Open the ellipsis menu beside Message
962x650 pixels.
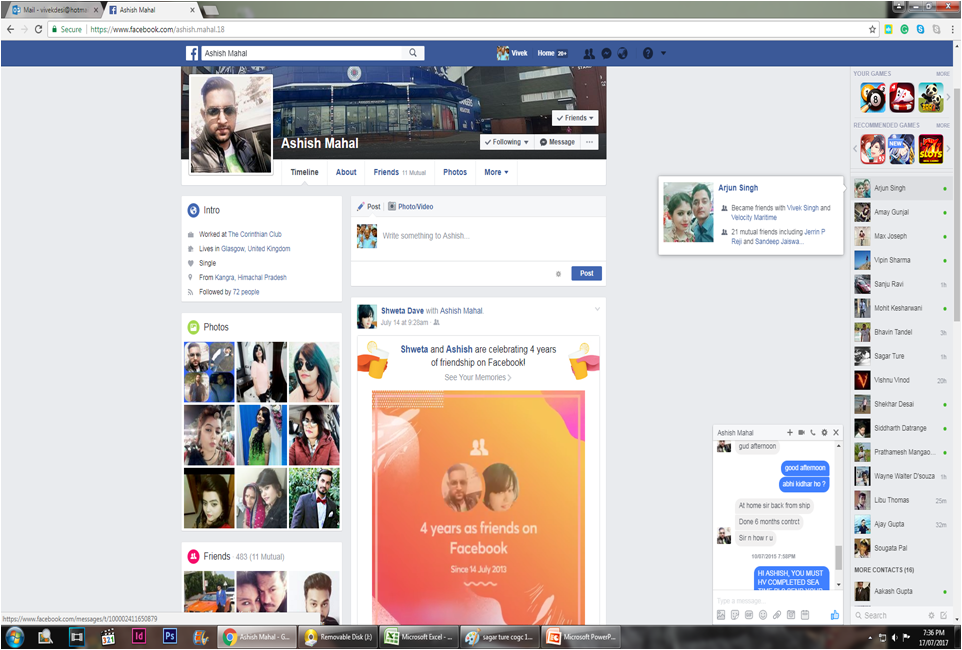[x=589, y=142]
